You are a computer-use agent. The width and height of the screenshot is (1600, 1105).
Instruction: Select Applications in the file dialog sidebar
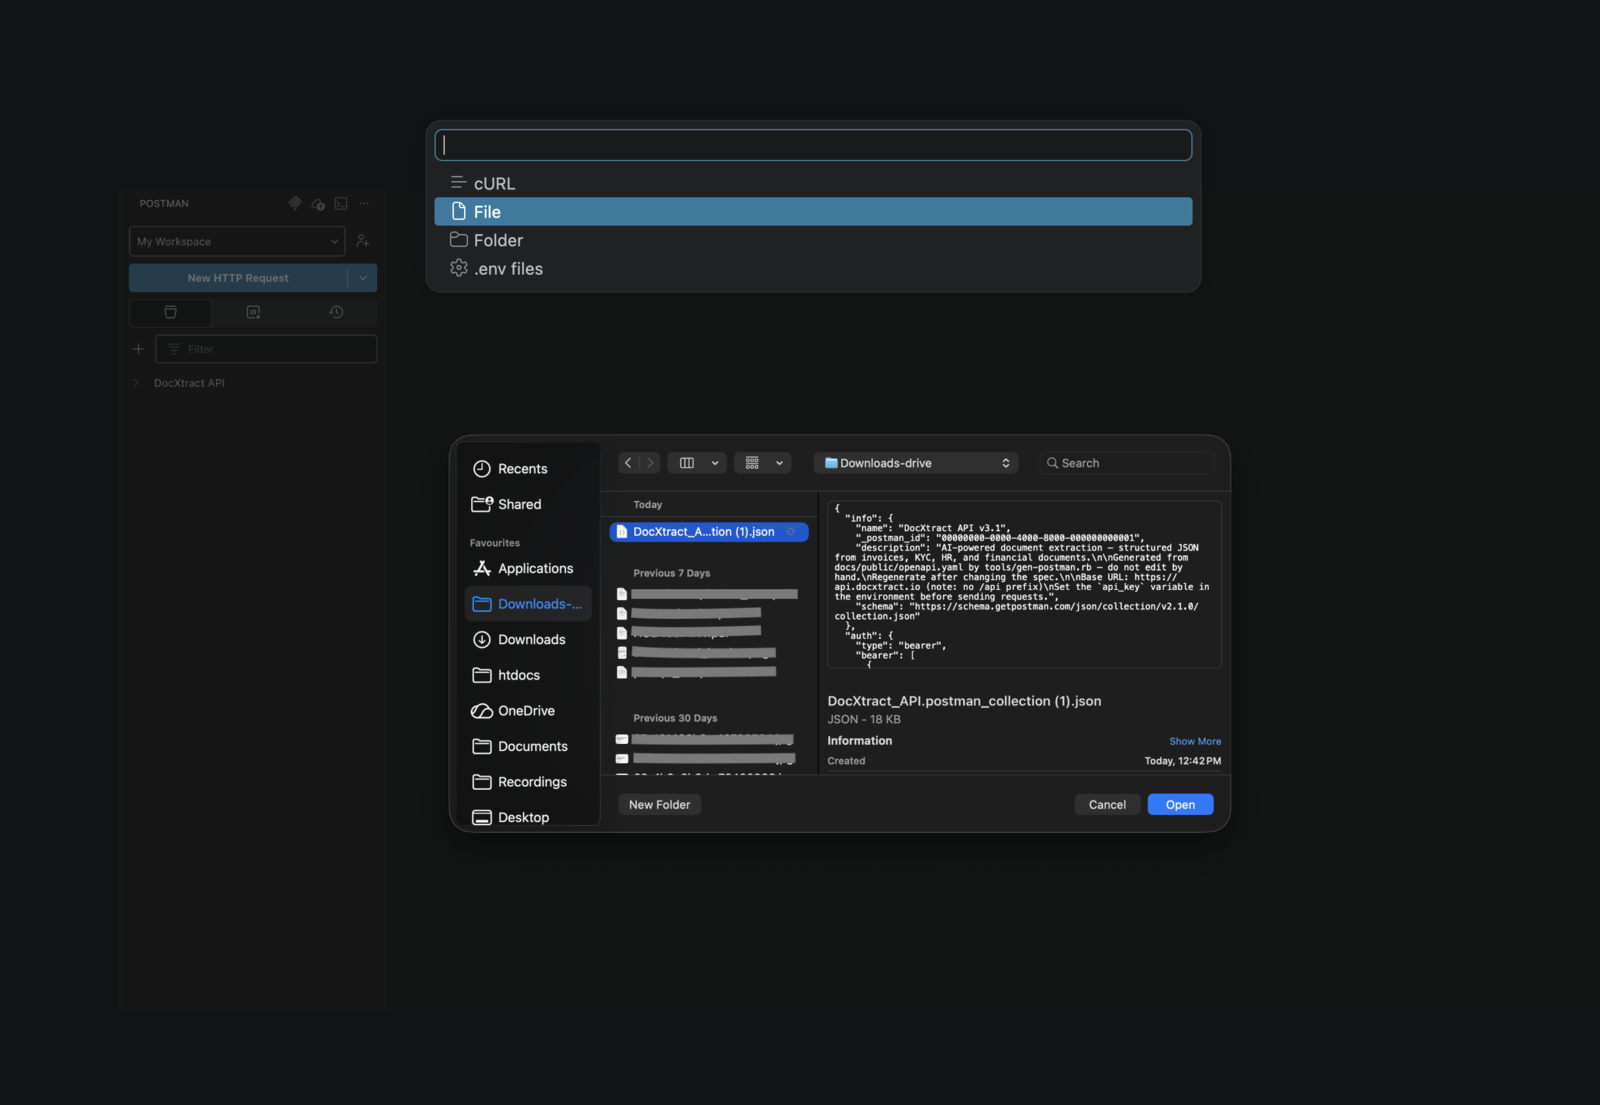(x=528, y=569)
